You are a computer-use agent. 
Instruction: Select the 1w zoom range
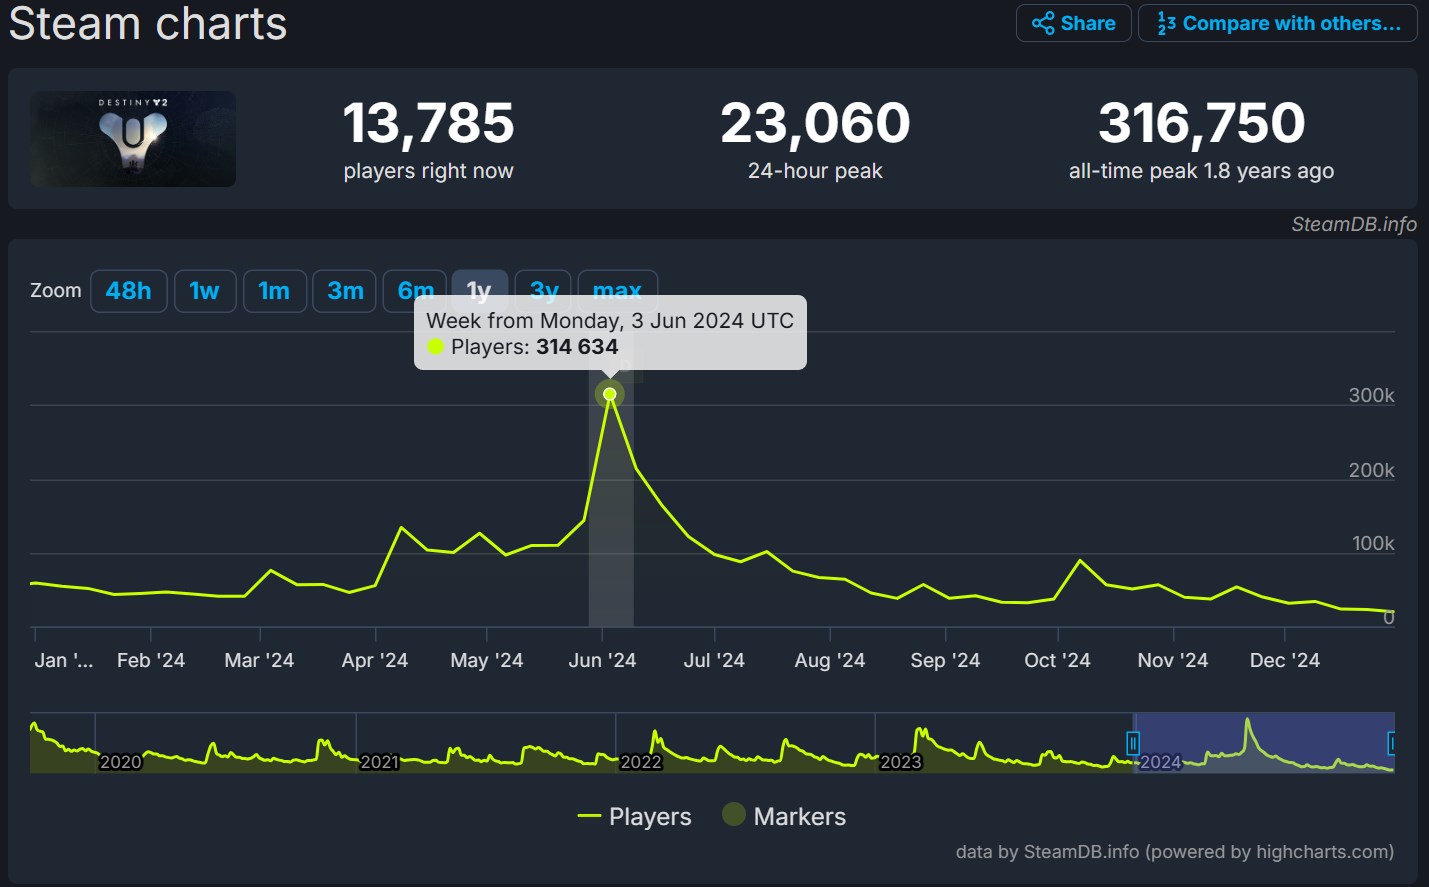tap(205, 291)
